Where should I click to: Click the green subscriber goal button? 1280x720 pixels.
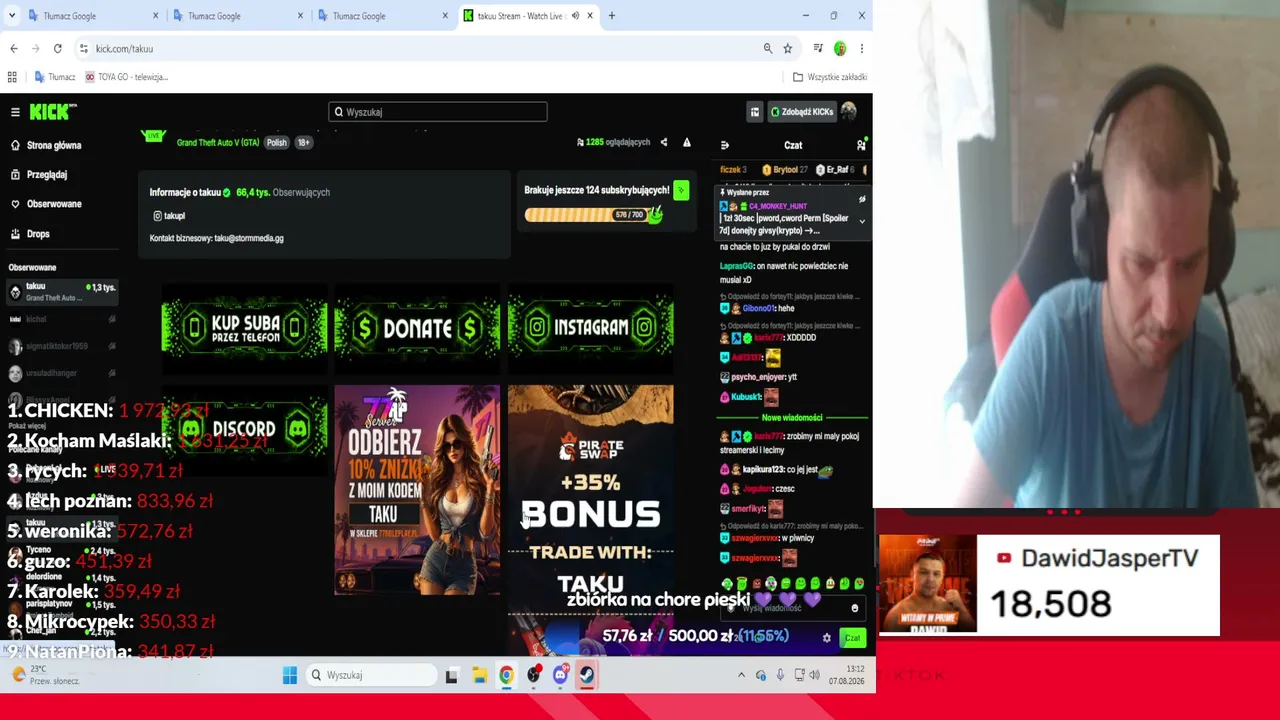point(681,190)
